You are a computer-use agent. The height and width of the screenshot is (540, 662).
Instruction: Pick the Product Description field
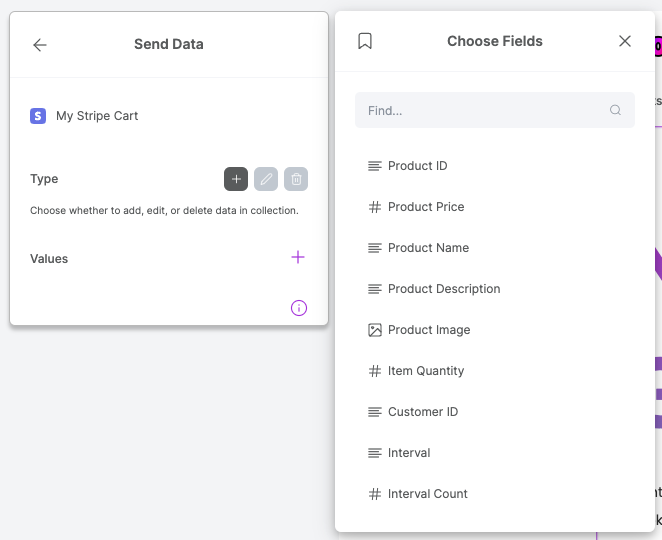click(443, 289)
